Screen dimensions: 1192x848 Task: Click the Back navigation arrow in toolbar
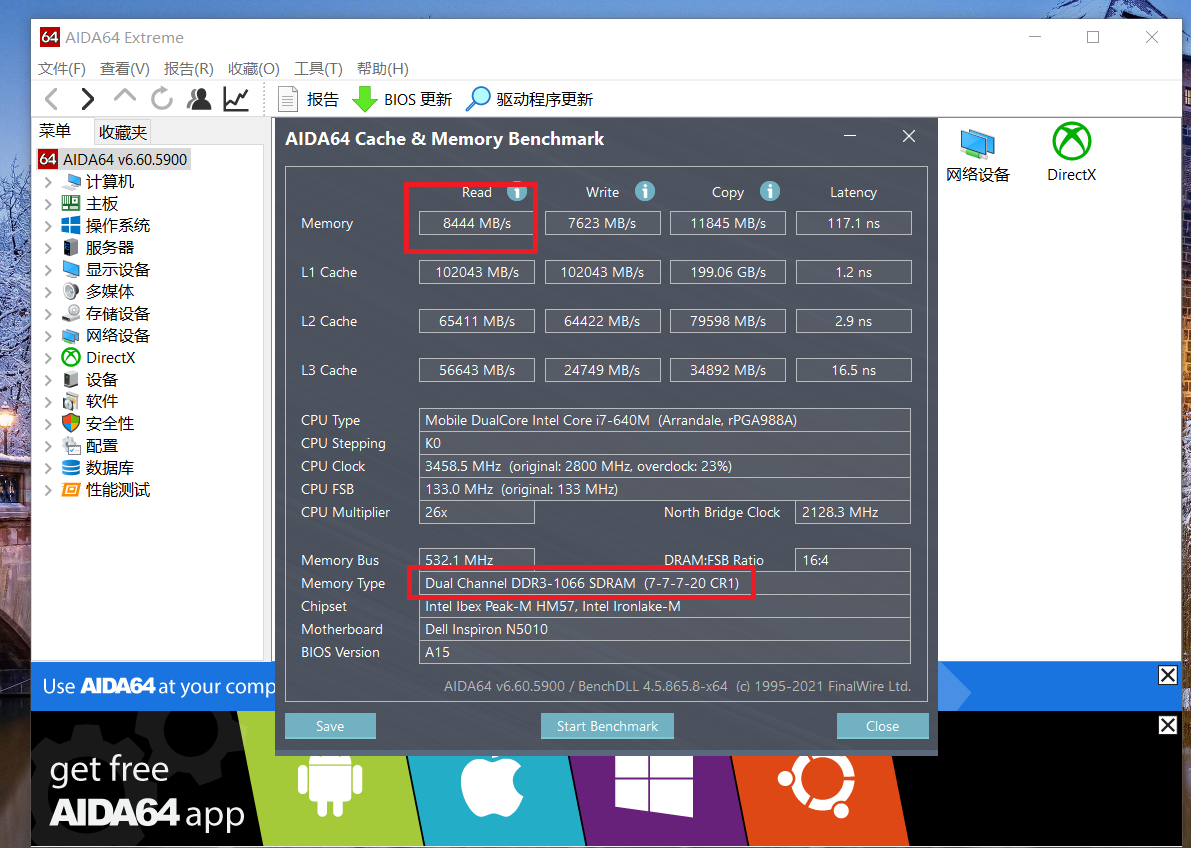[52, 98]
